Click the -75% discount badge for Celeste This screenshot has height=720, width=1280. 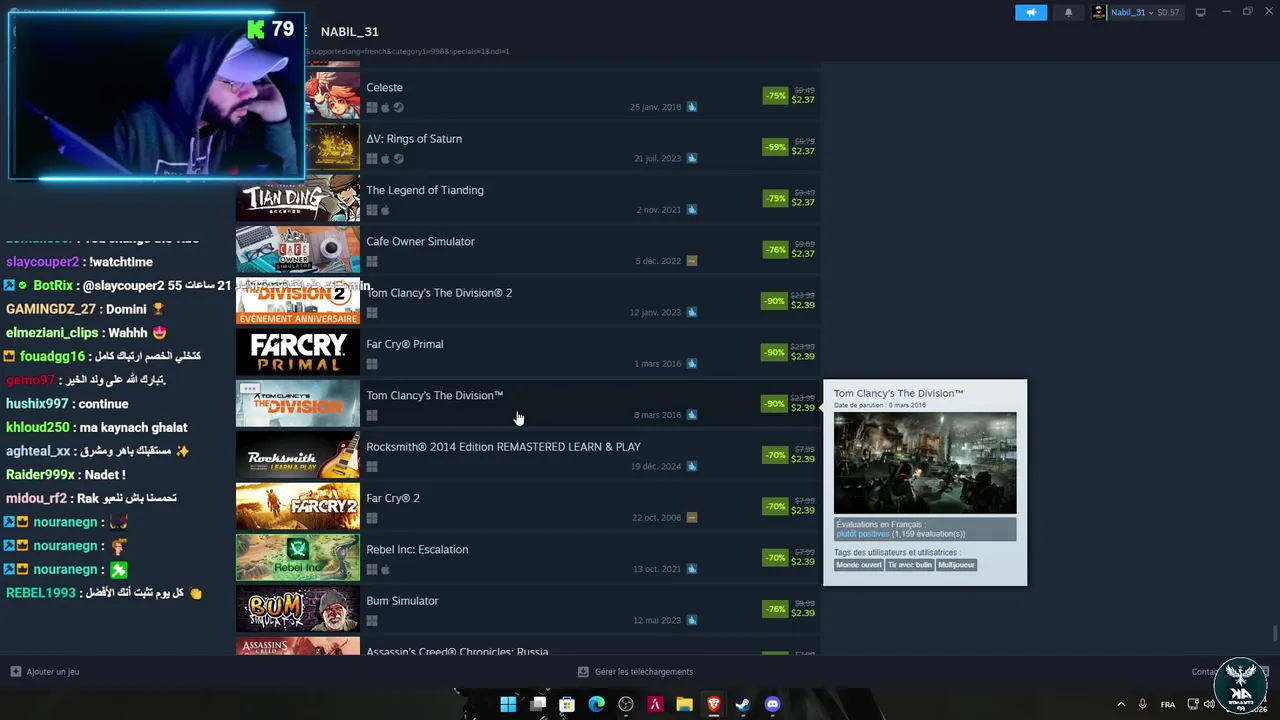776,96
